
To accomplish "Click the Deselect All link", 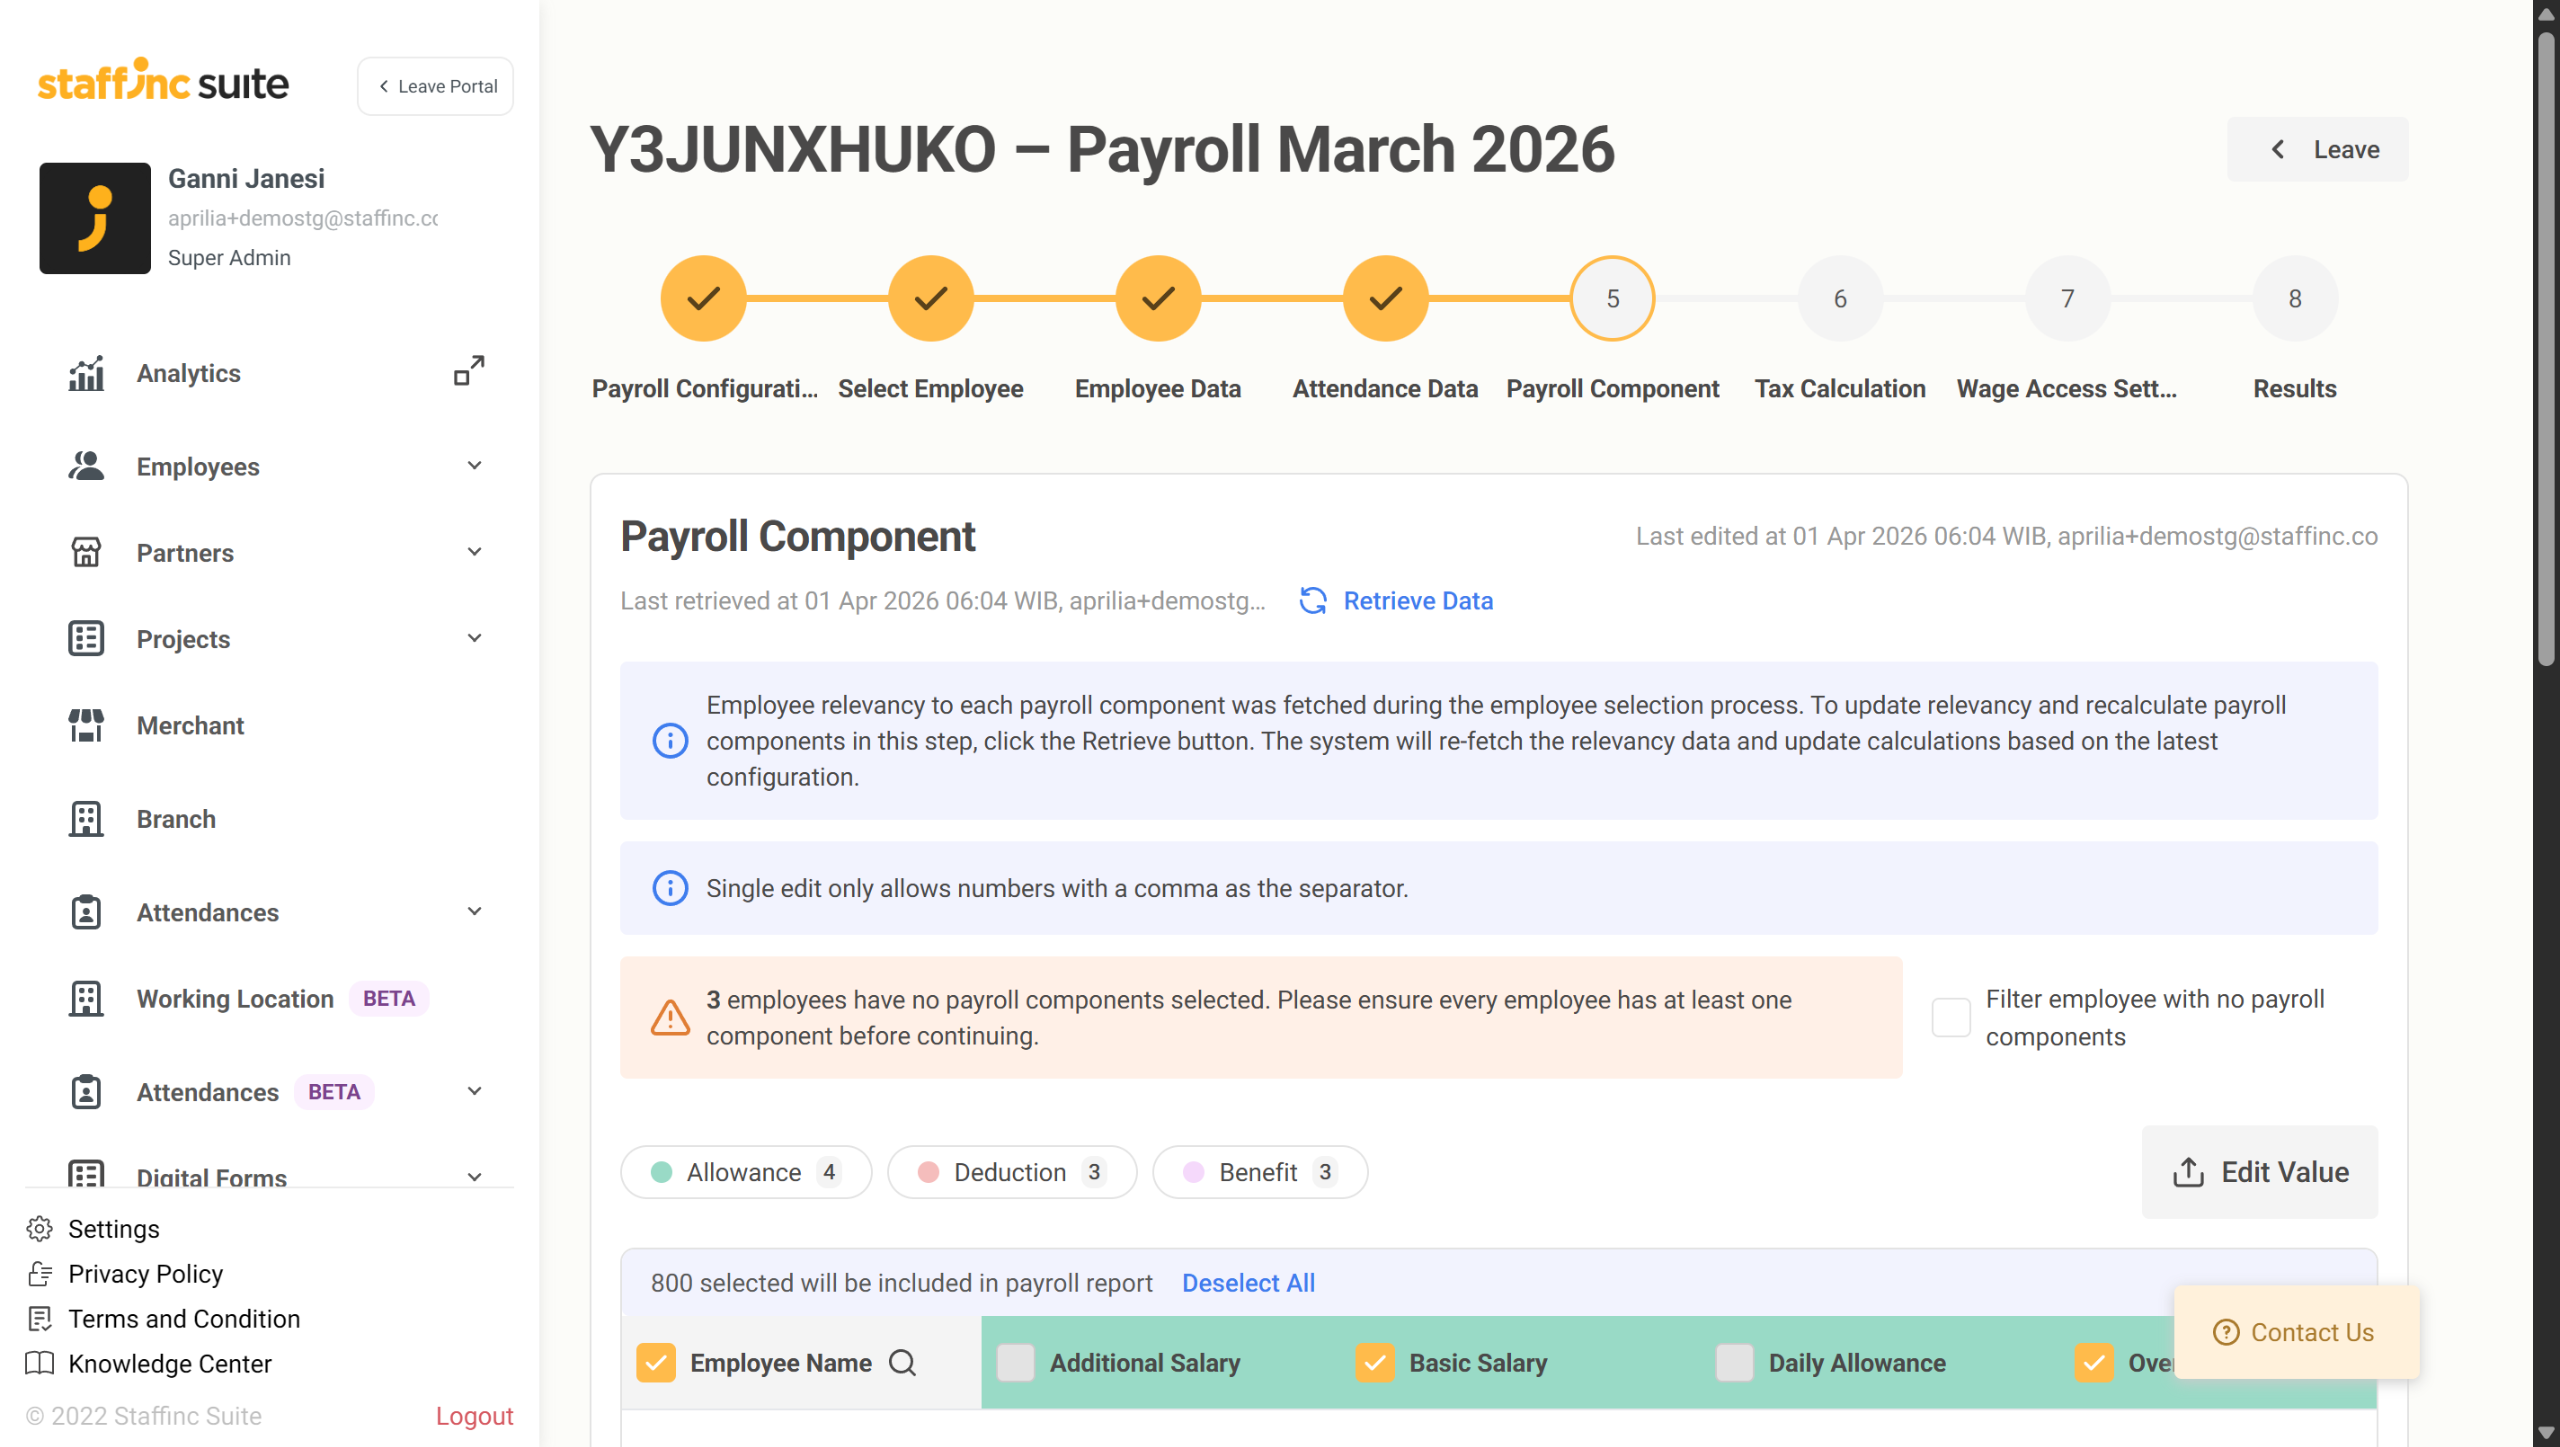I will point(1248,1283).
